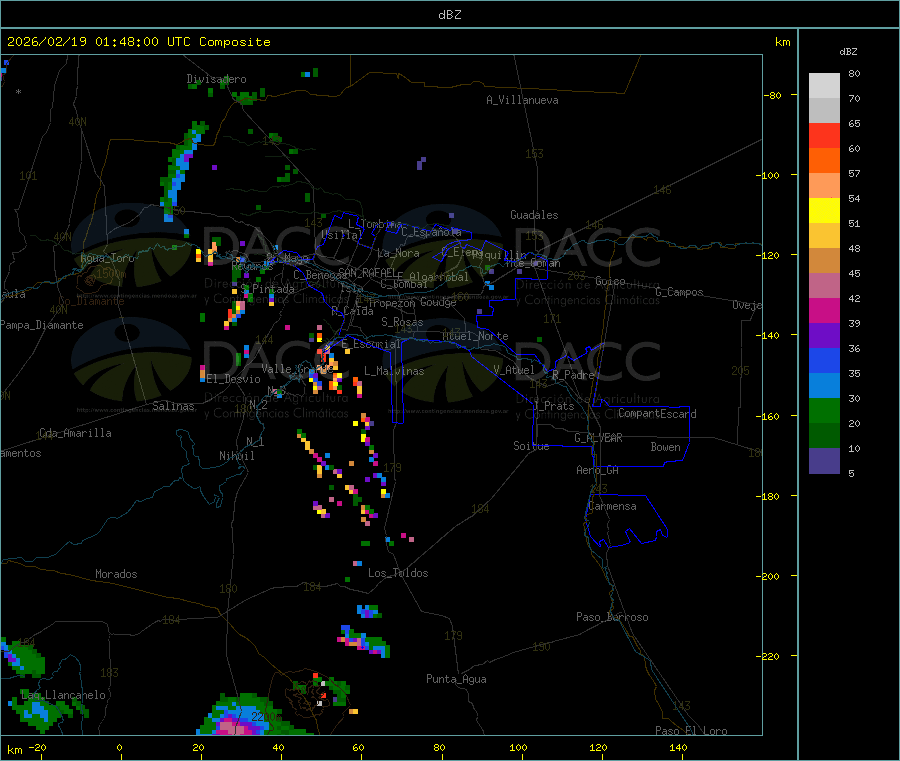The height and width of the screenshot is (761, 900).
Task: Click the 'V_Atuel' place label
Action: coord(514,370)
